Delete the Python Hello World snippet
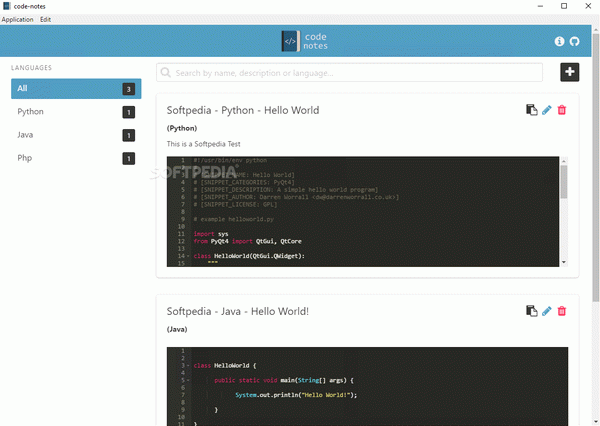The height and width of the screenshot is (426, 600). click(x=561, y=110)
